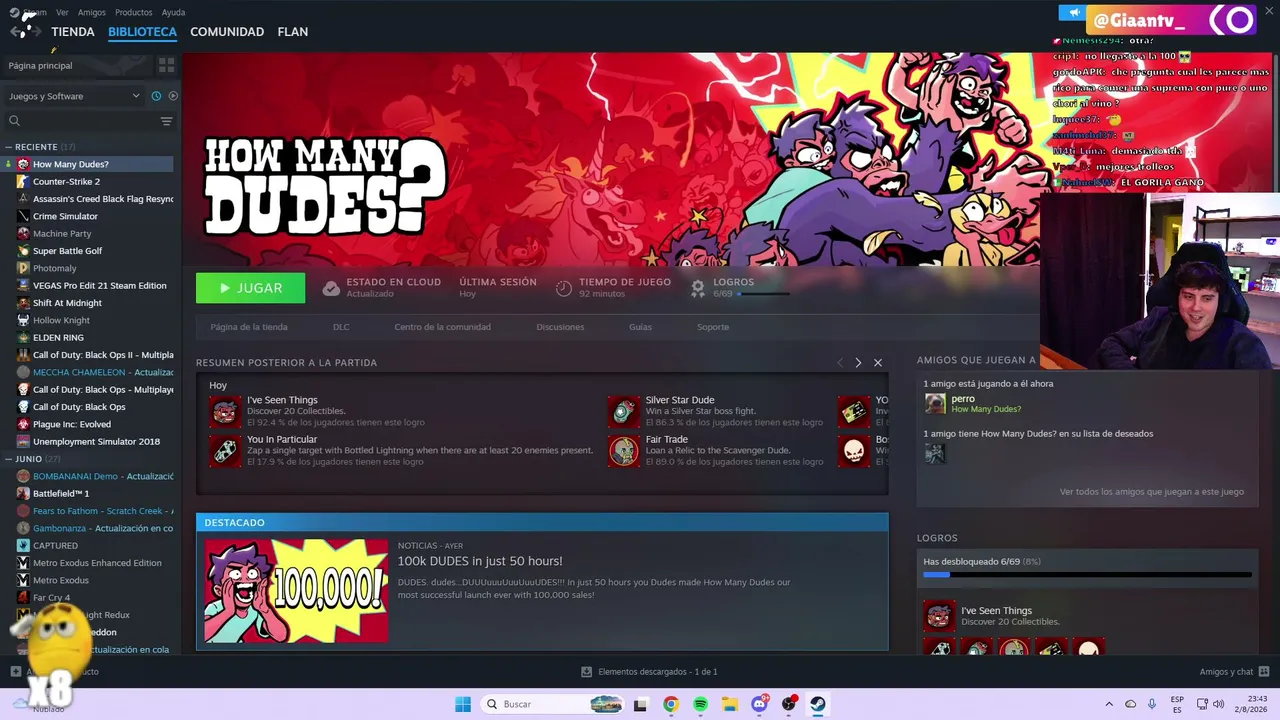The height and width of the screenshot is (720, 1280).
Task: Select Battlefield 1 in the library list
Action: [x=61, y=494]
